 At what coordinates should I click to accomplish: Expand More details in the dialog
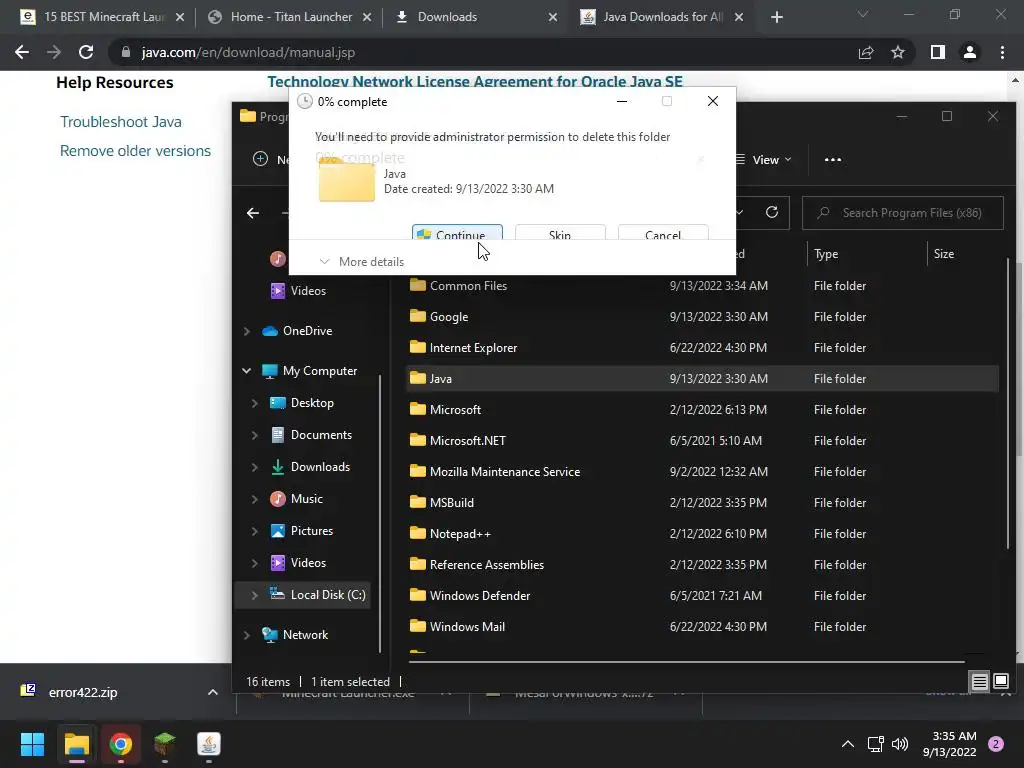click(362, 262)
